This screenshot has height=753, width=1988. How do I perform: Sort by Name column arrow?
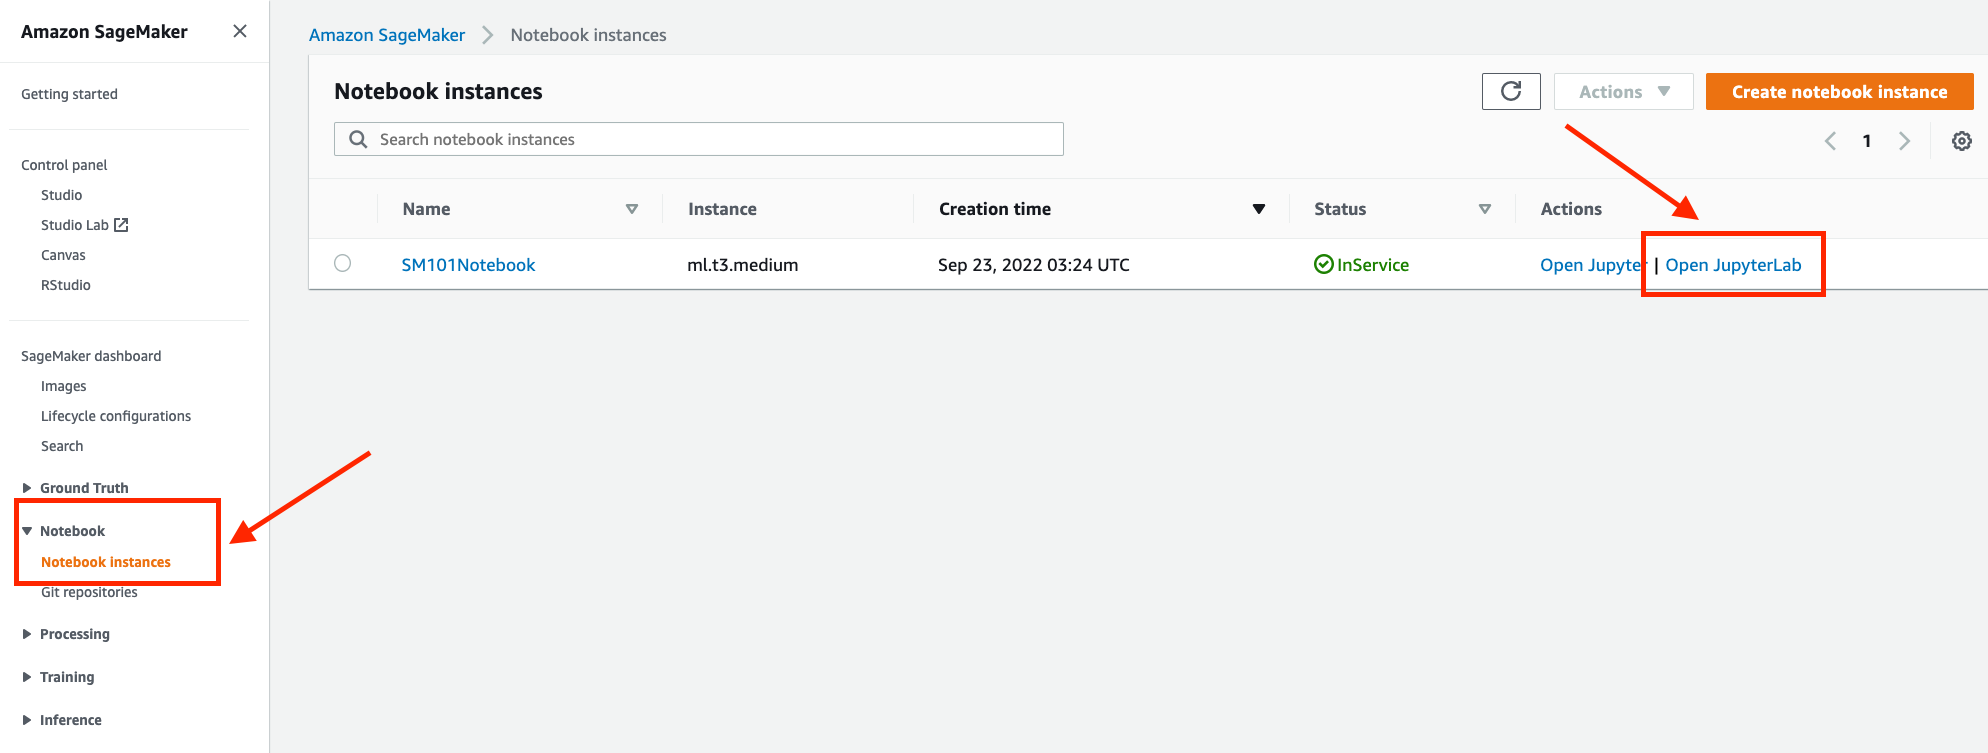[632, 209]
